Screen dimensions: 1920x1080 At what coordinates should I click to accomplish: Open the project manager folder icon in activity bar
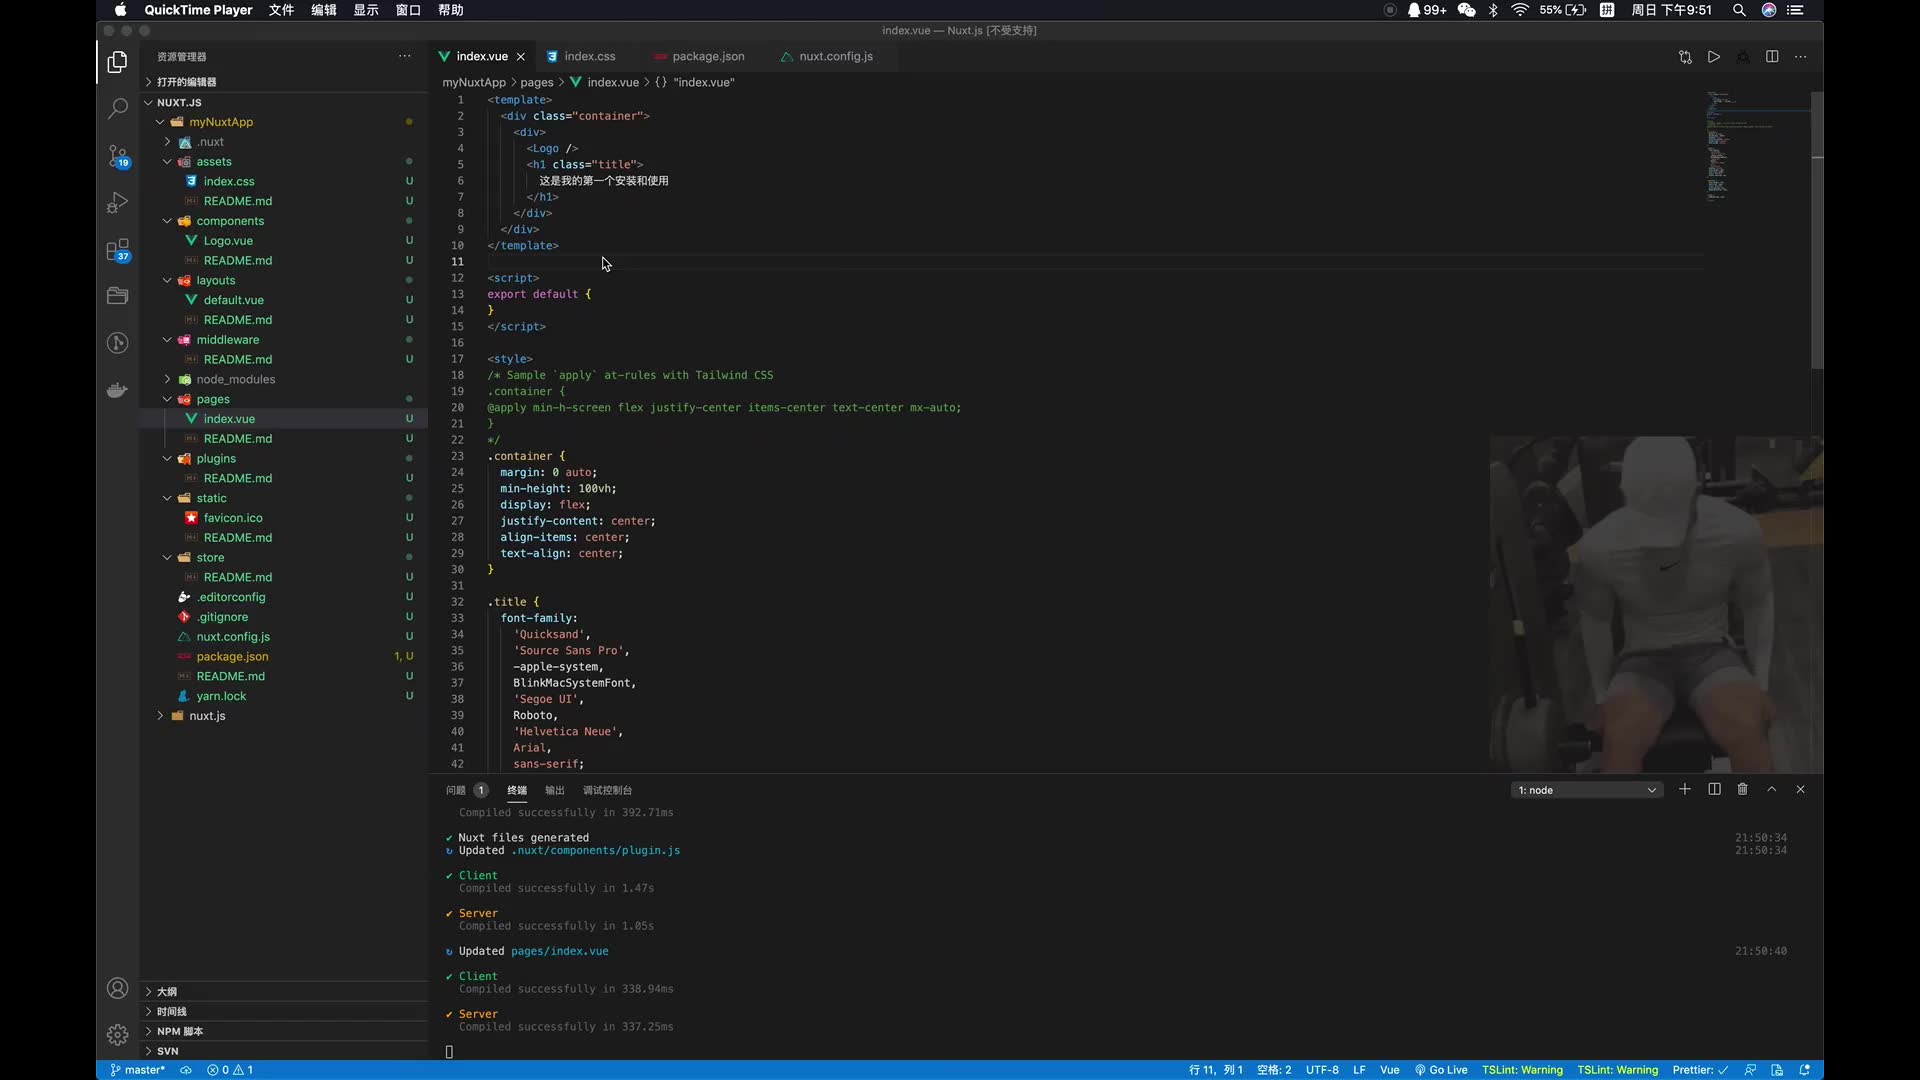(x=117, y=295)
